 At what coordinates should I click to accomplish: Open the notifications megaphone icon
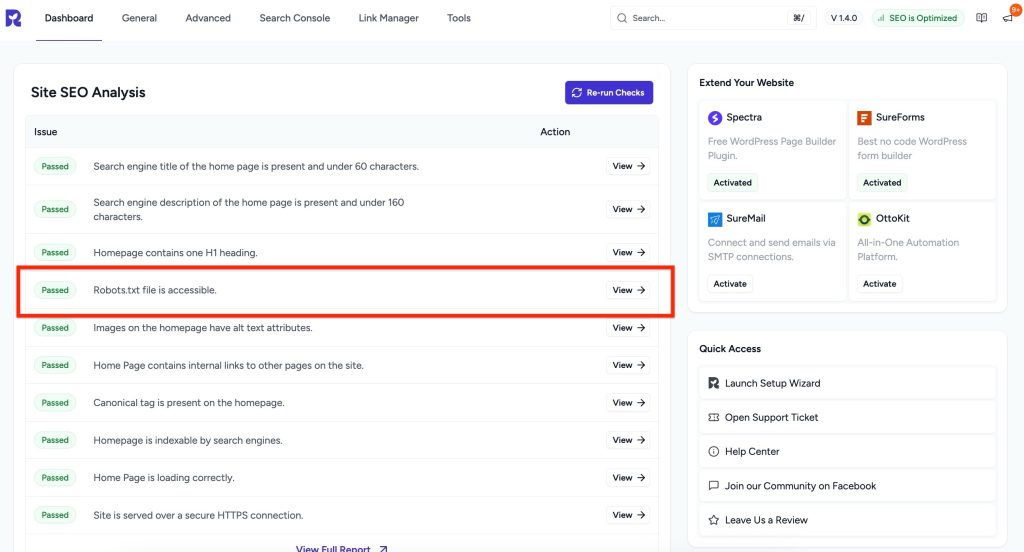click(x=1007, y=18)
